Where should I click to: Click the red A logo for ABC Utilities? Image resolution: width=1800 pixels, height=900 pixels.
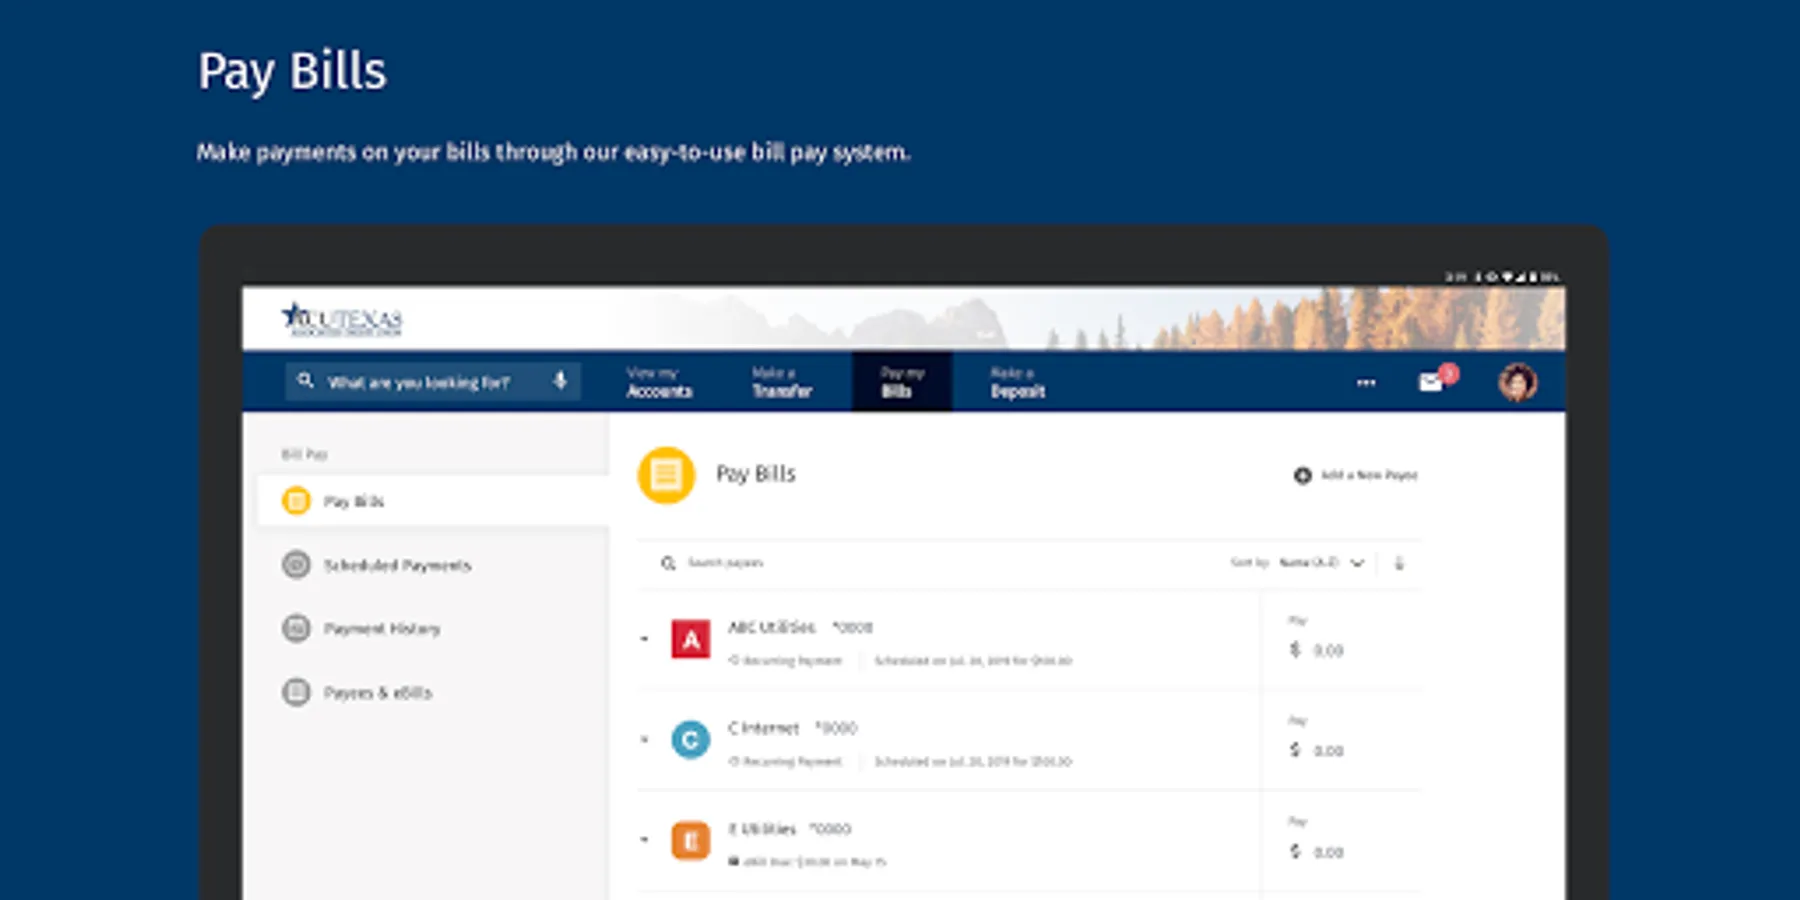coord(691,640)
